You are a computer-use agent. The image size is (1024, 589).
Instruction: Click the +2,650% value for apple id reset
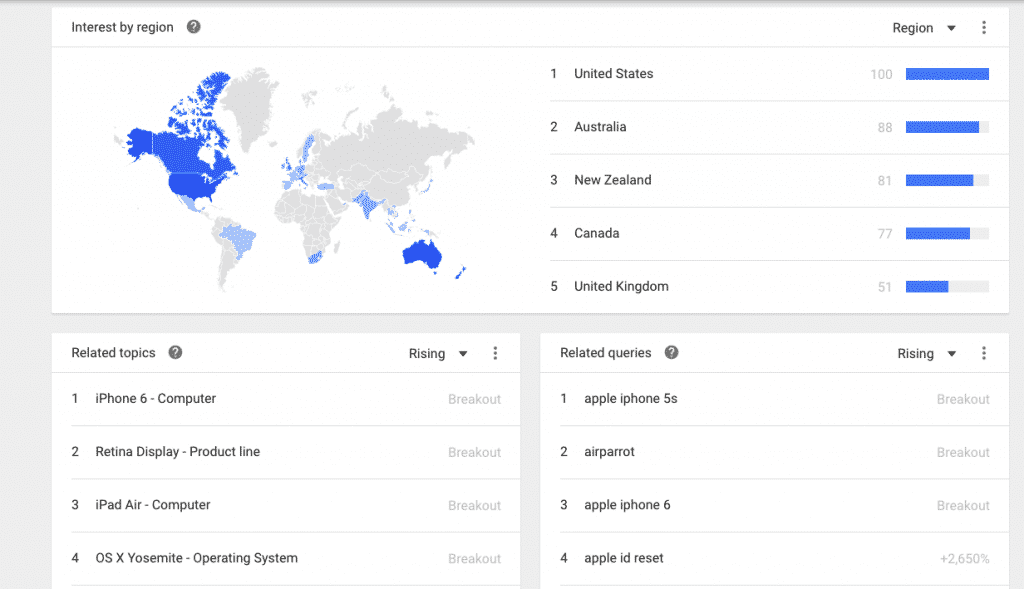965,559
